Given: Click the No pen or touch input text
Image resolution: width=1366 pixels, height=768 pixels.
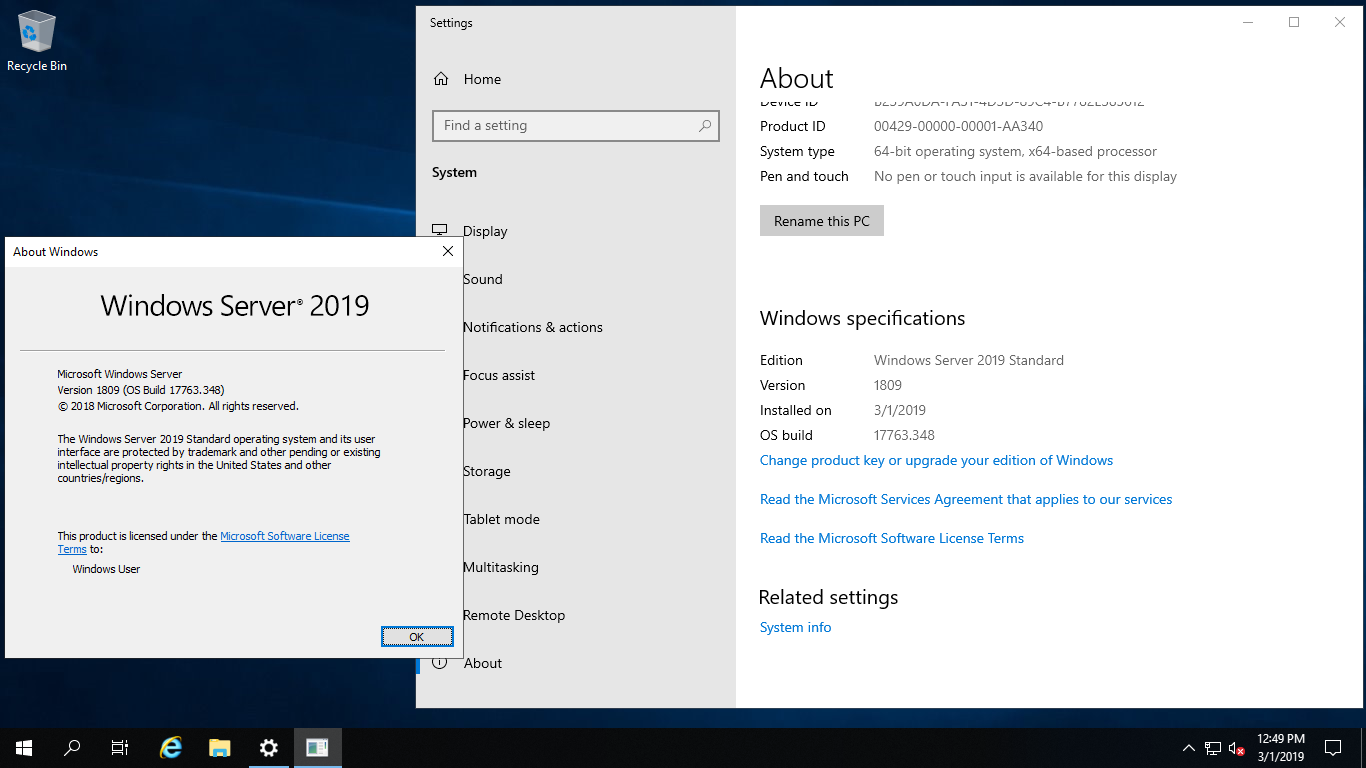Looking at the screenshot, I should click(x=1025, y=176).
